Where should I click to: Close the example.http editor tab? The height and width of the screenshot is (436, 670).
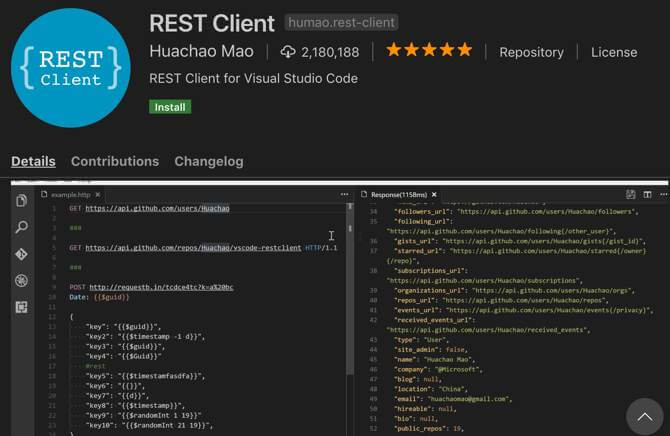coord(98,194)
